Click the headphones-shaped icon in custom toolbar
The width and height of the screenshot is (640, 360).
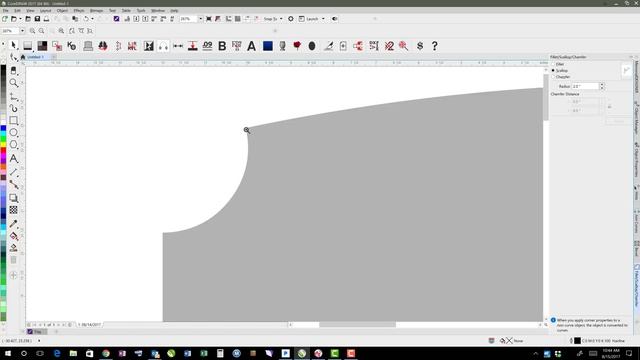click(163, 46)
